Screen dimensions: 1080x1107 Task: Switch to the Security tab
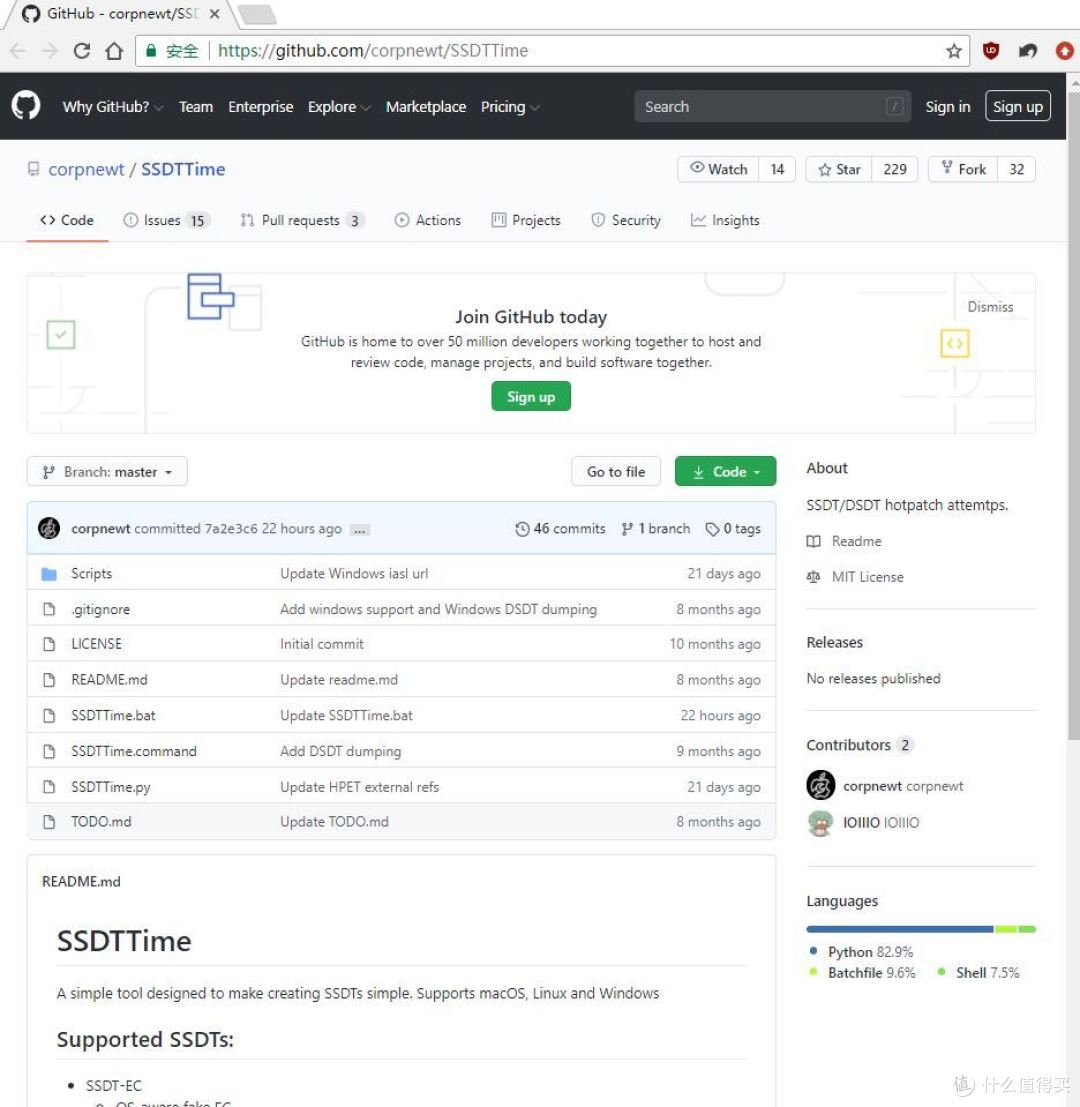[625, 220]
